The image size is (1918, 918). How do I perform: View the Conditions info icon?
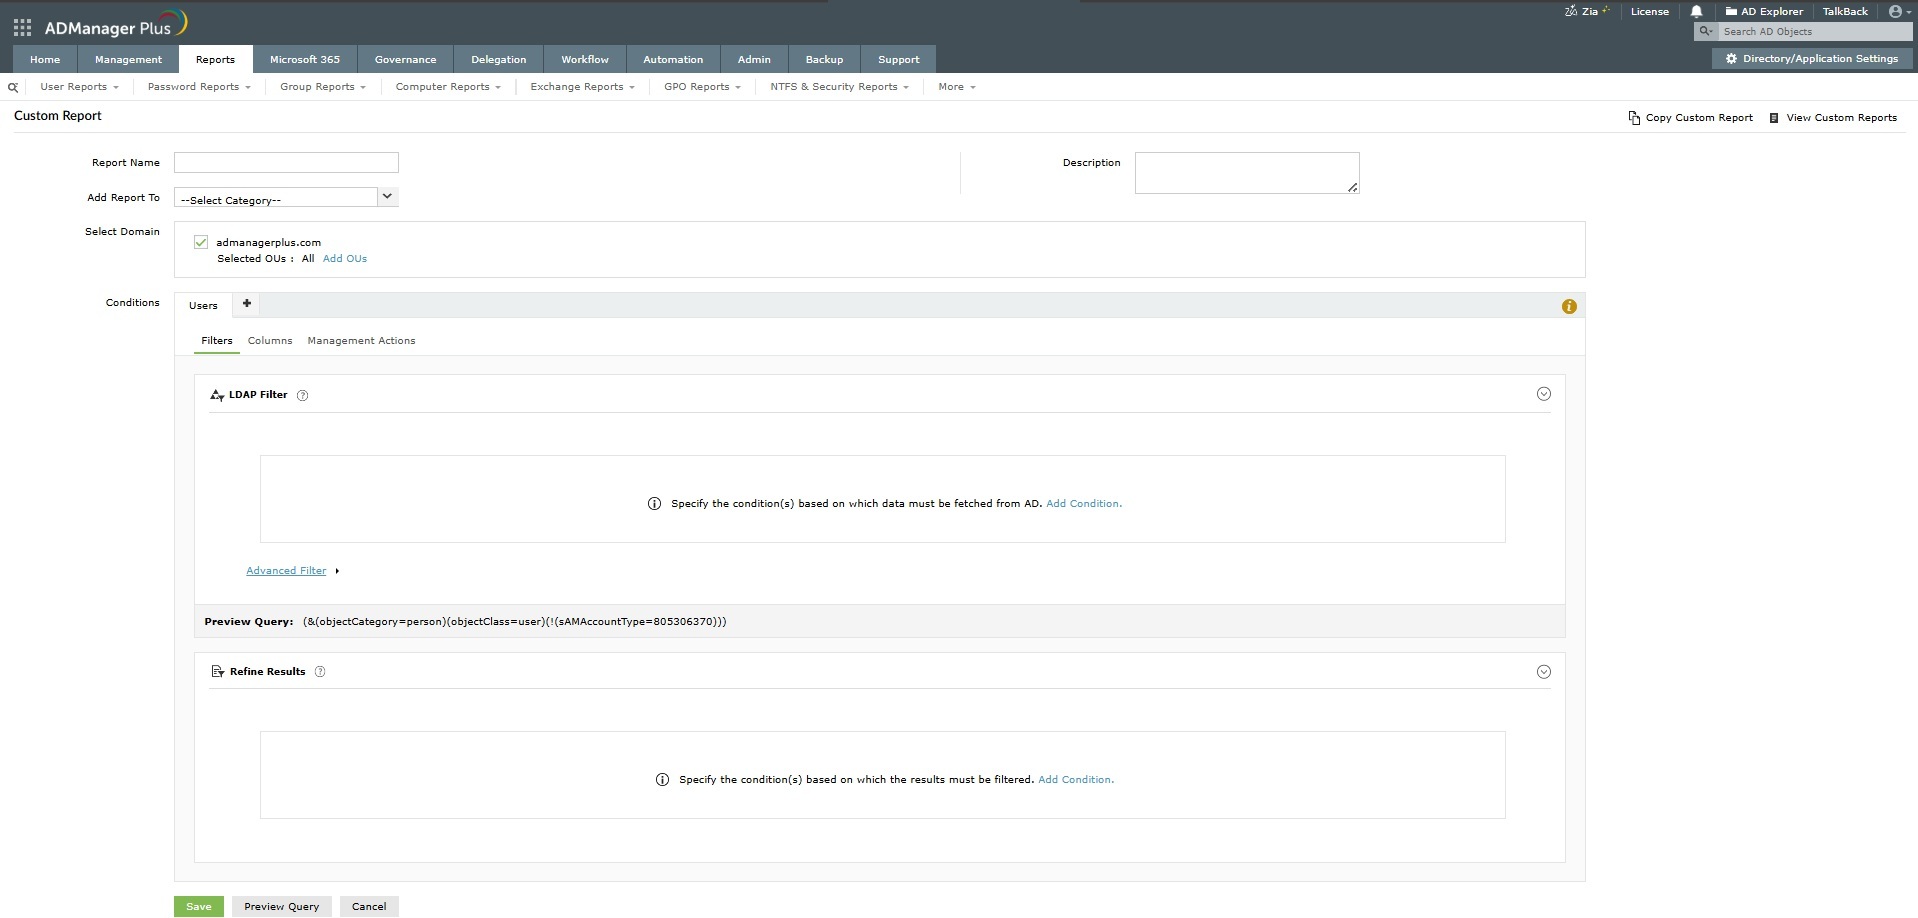[x=1568, y=306]
